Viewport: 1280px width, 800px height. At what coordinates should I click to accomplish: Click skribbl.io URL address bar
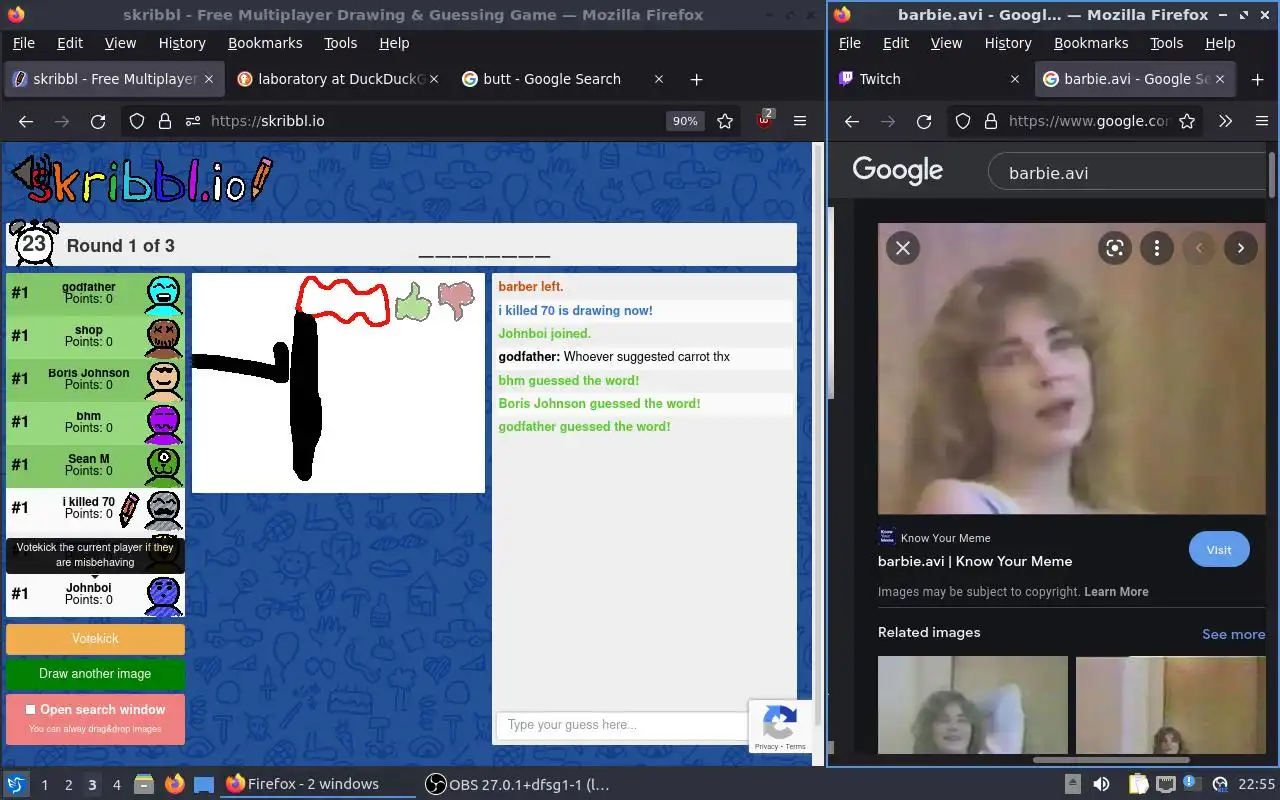click(430, 121)
